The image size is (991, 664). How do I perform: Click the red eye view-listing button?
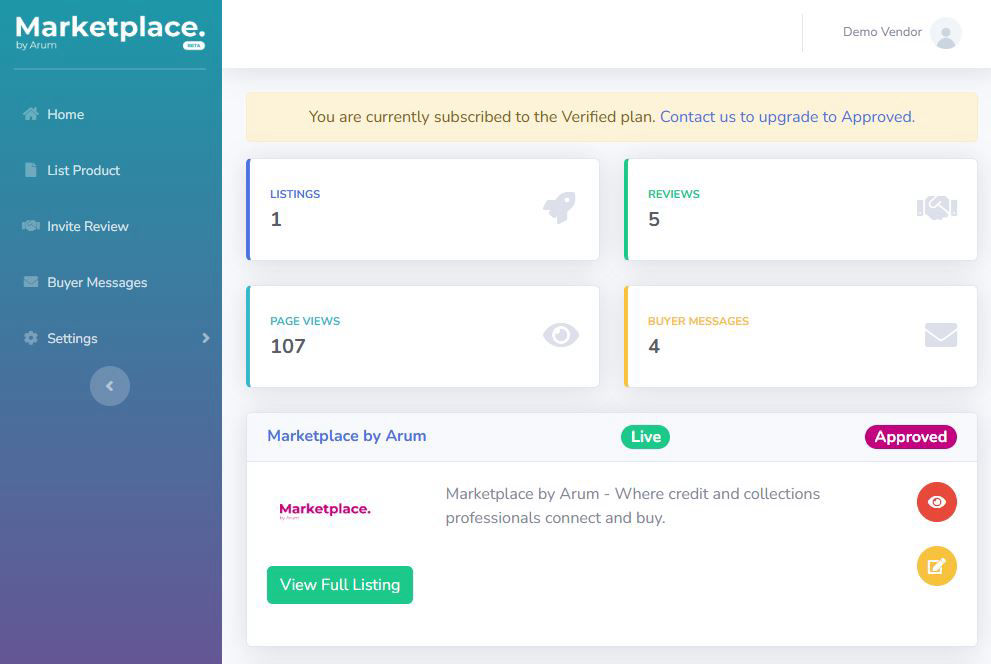pyautogui.click(x=937, y=502)
